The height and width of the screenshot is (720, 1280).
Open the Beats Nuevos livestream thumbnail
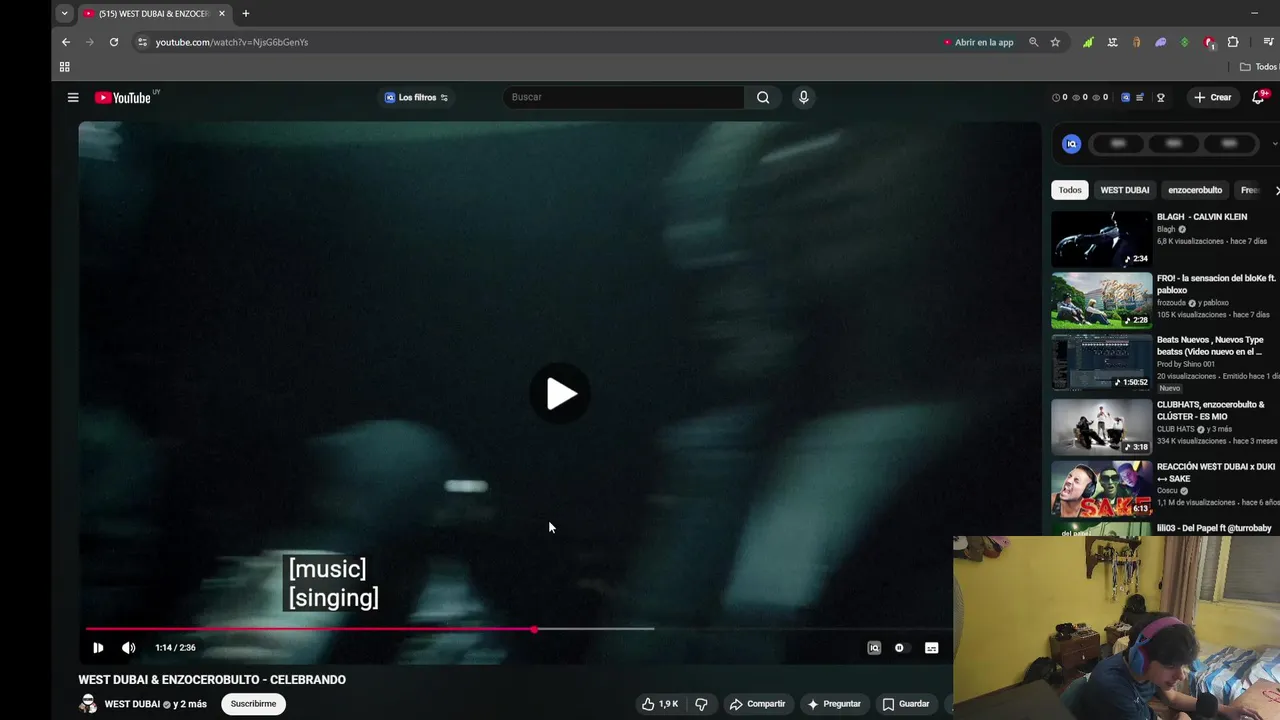[x=1101, y=362]
